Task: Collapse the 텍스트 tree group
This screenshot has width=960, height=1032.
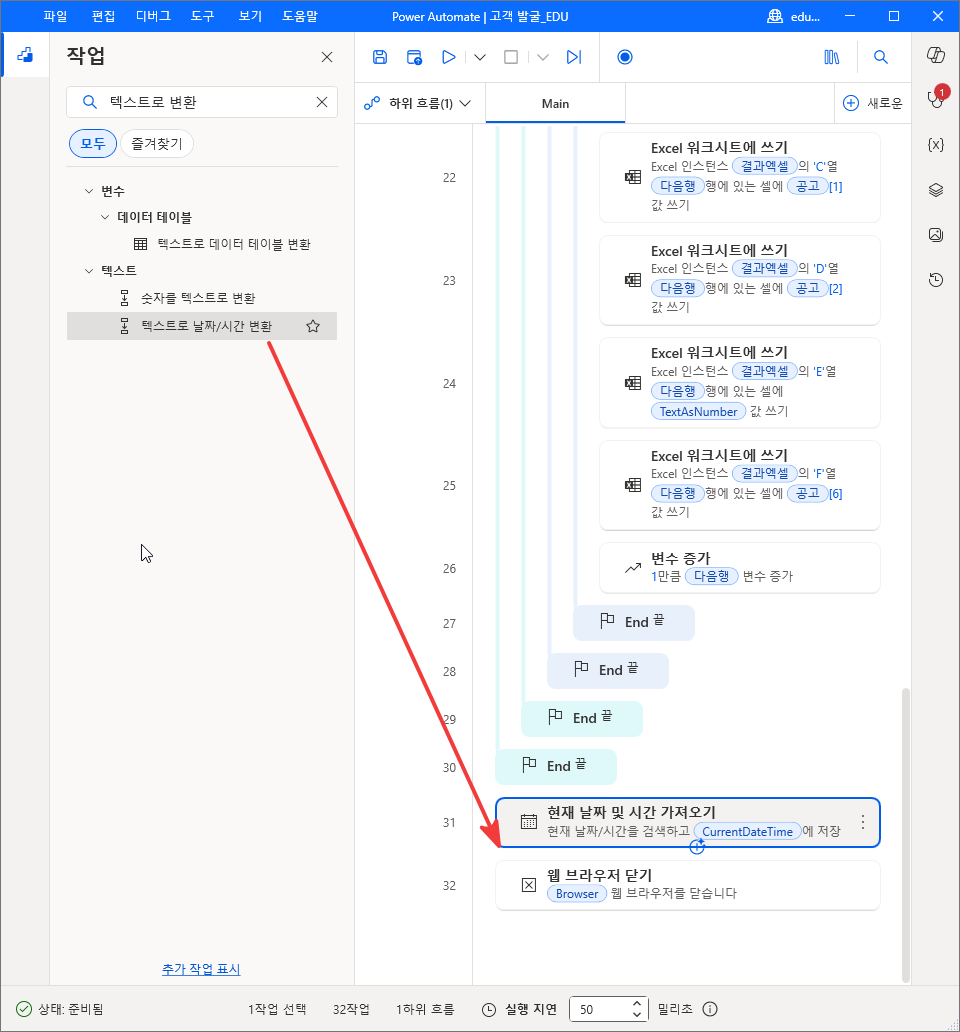Action: coord(89,271)
